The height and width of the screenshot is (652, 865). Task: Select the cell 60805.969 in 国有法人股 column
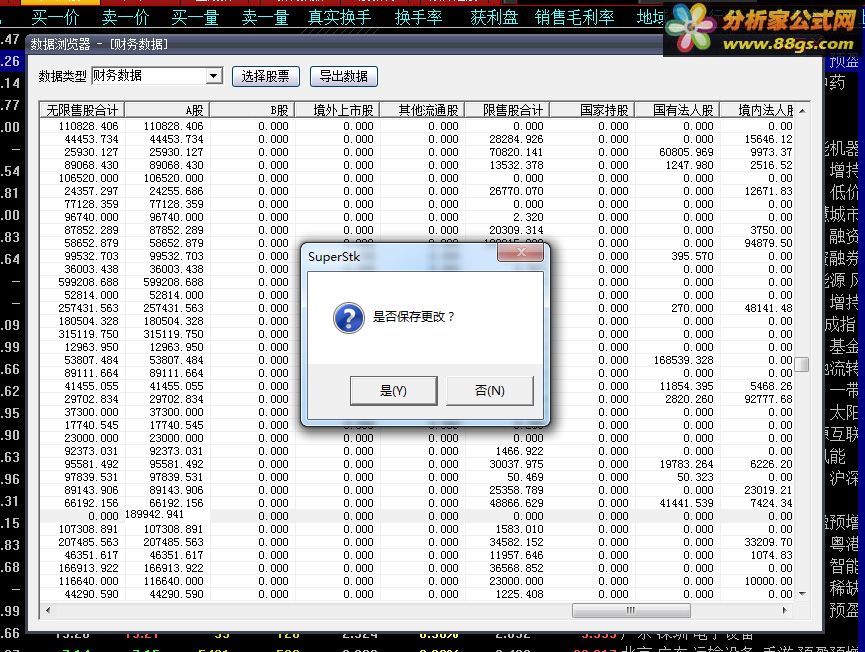tap(686, 152)
